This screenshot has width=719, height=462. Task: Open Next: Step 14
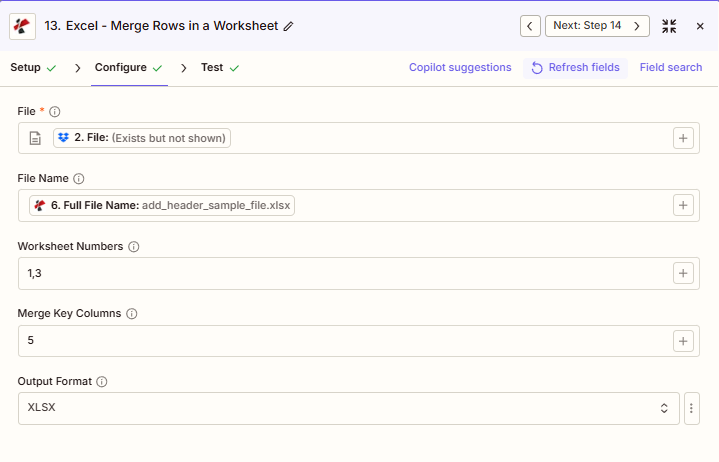coord(597,26)
